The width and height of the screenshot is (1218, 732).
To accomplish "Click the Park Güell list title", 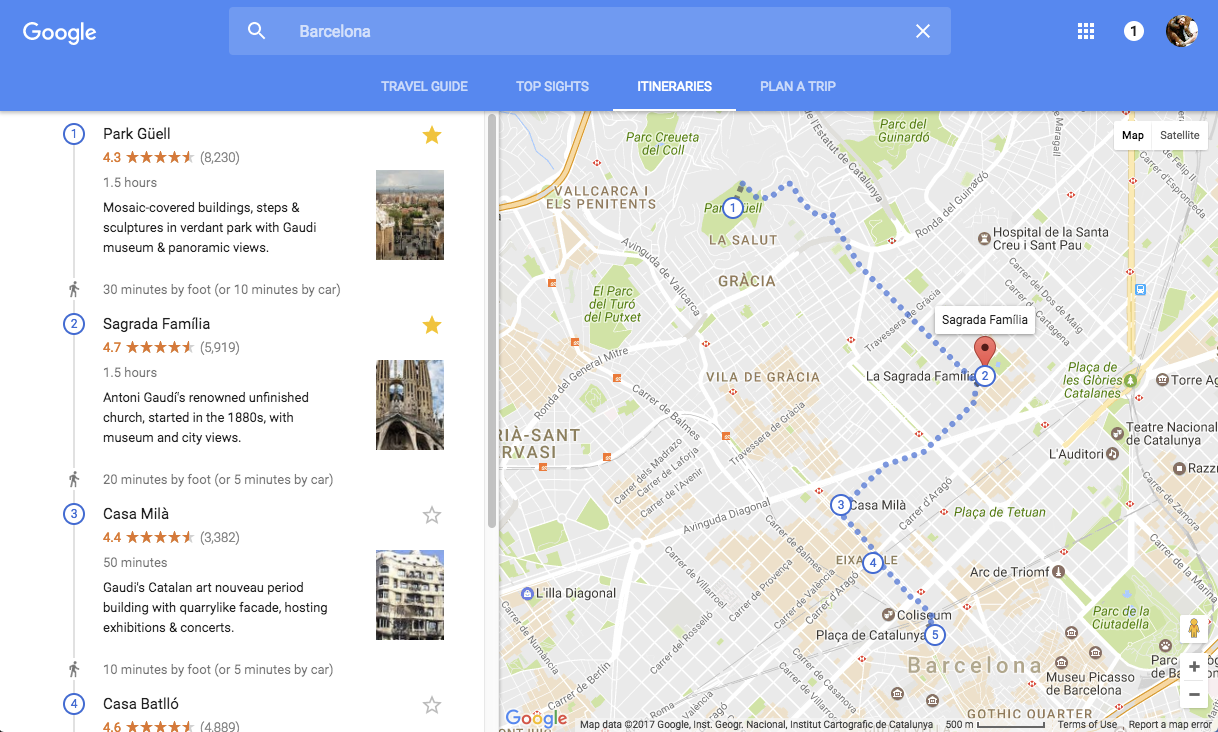I will tap(137, 134).
